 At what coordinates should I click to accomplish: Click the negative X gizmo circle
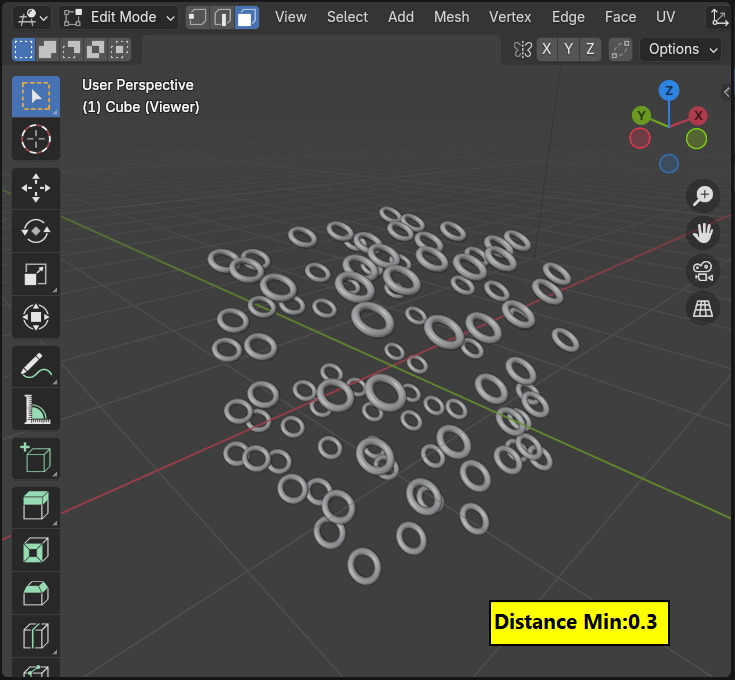[x=640, y=139]
